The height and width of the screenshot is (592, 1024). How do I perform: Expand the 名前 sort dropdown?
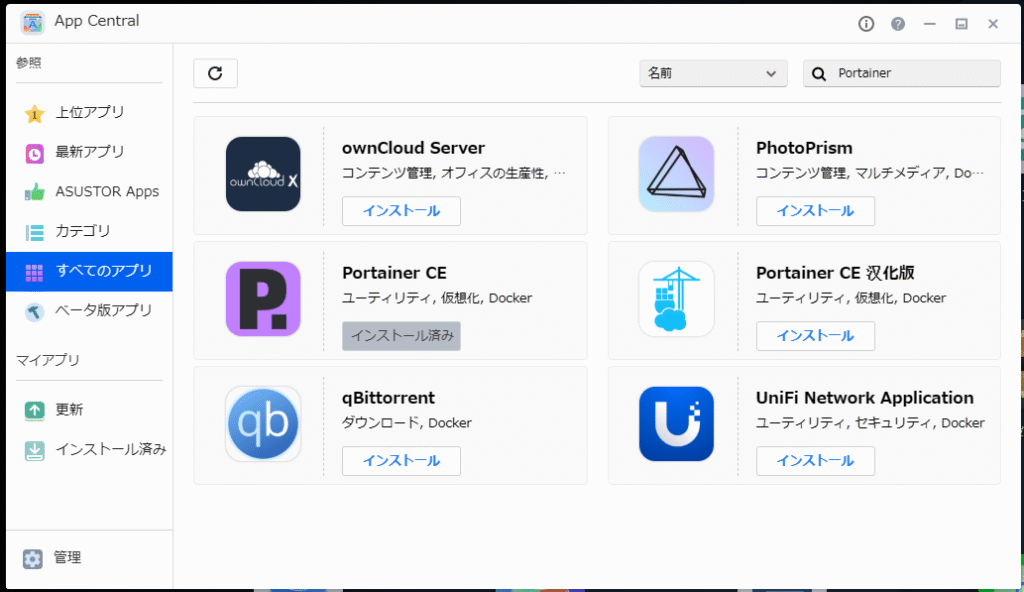pos(712,73)
